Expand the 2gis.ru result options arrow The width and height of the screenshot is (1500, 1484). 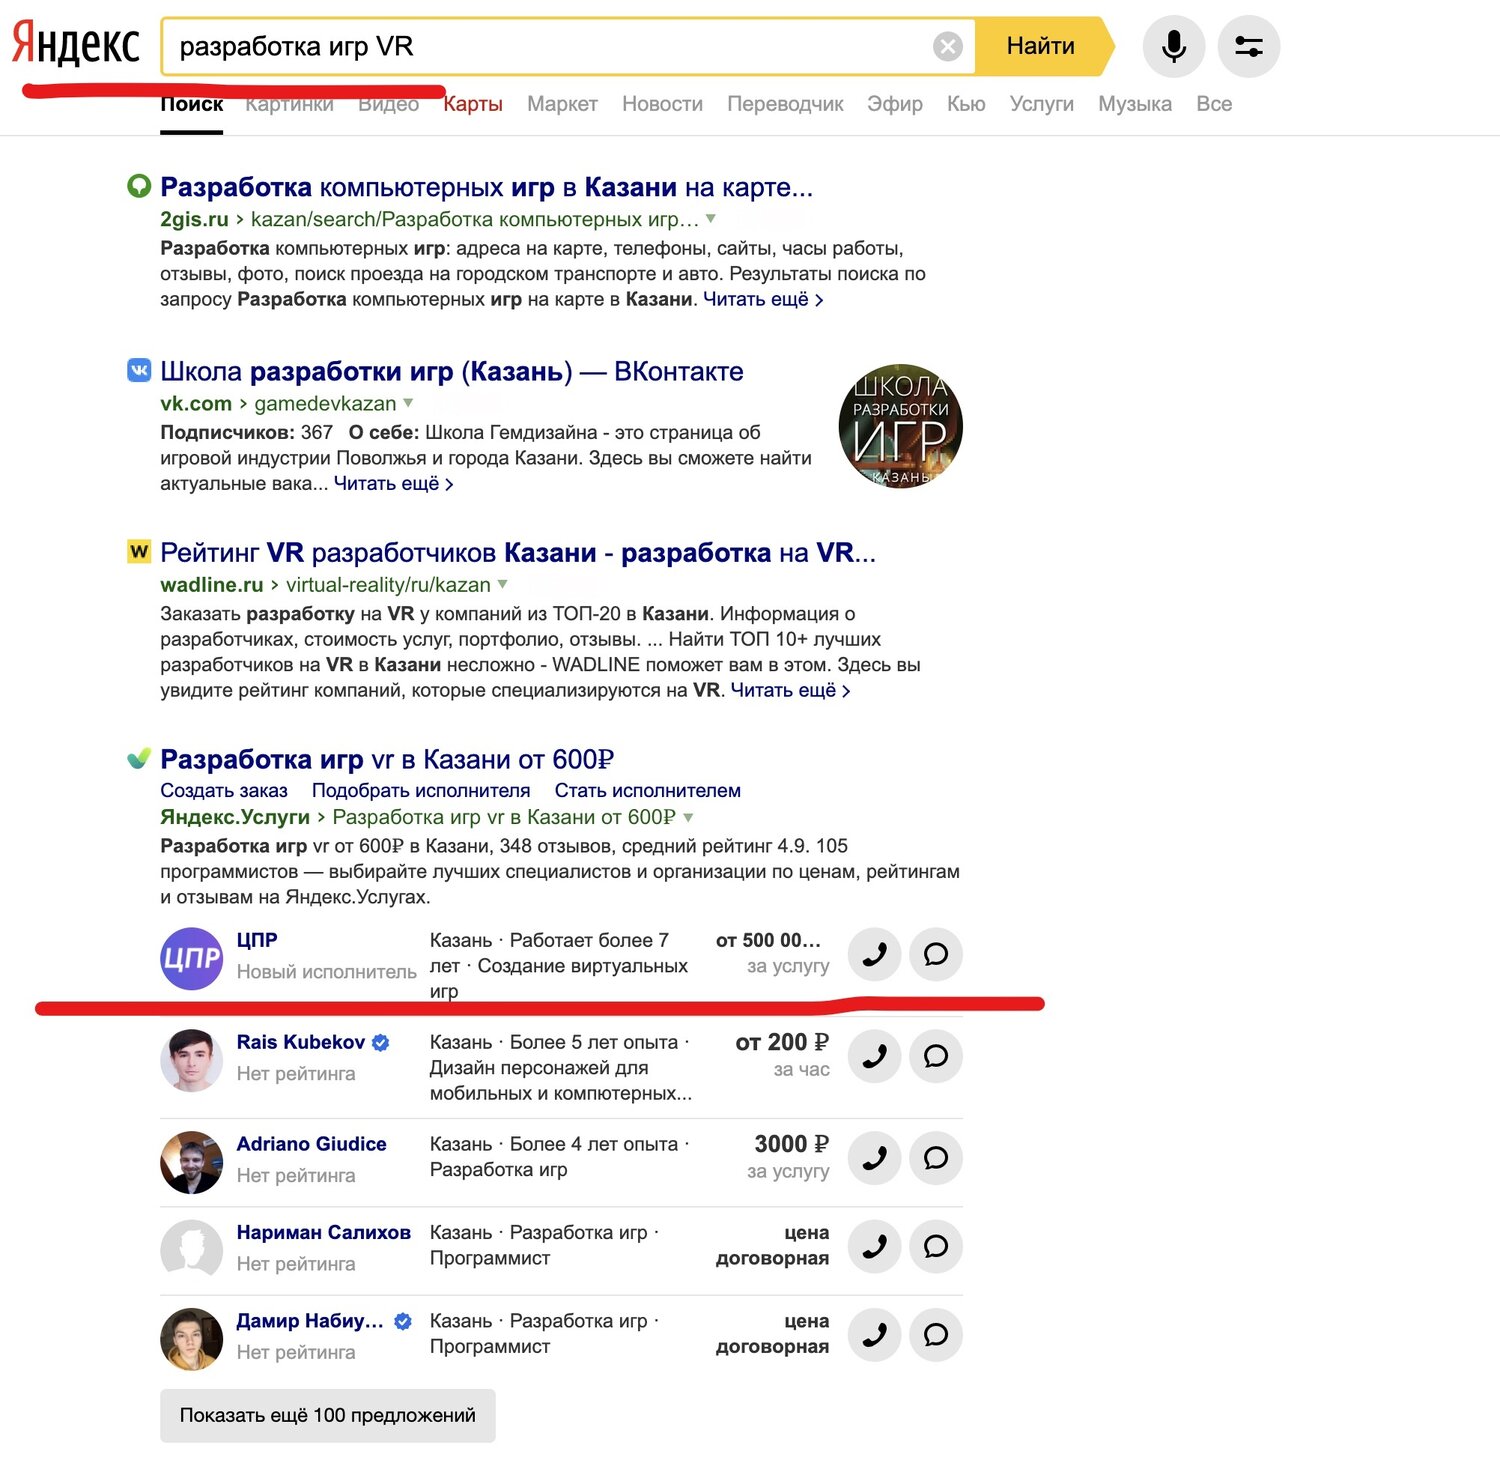point(711,218)
